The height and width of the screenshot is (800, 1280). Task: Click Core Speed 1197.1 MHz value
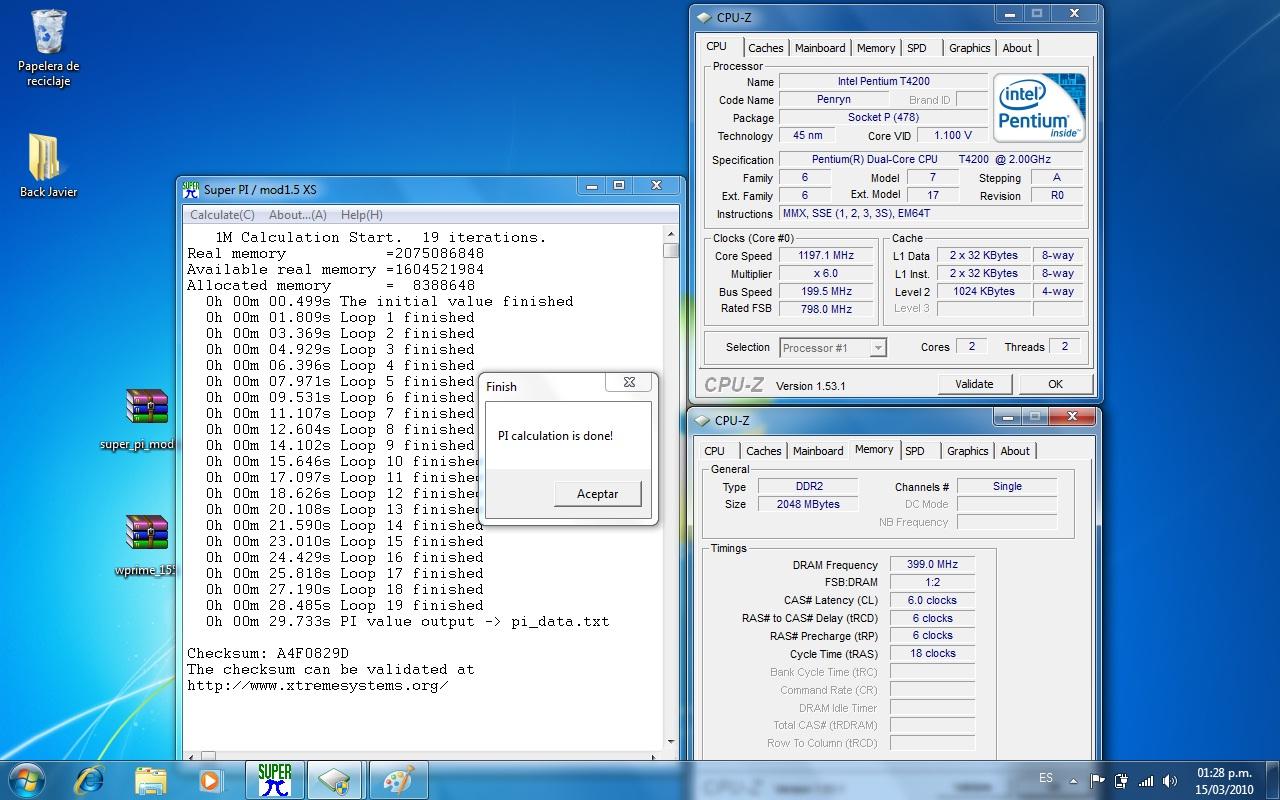pos(826,256)
